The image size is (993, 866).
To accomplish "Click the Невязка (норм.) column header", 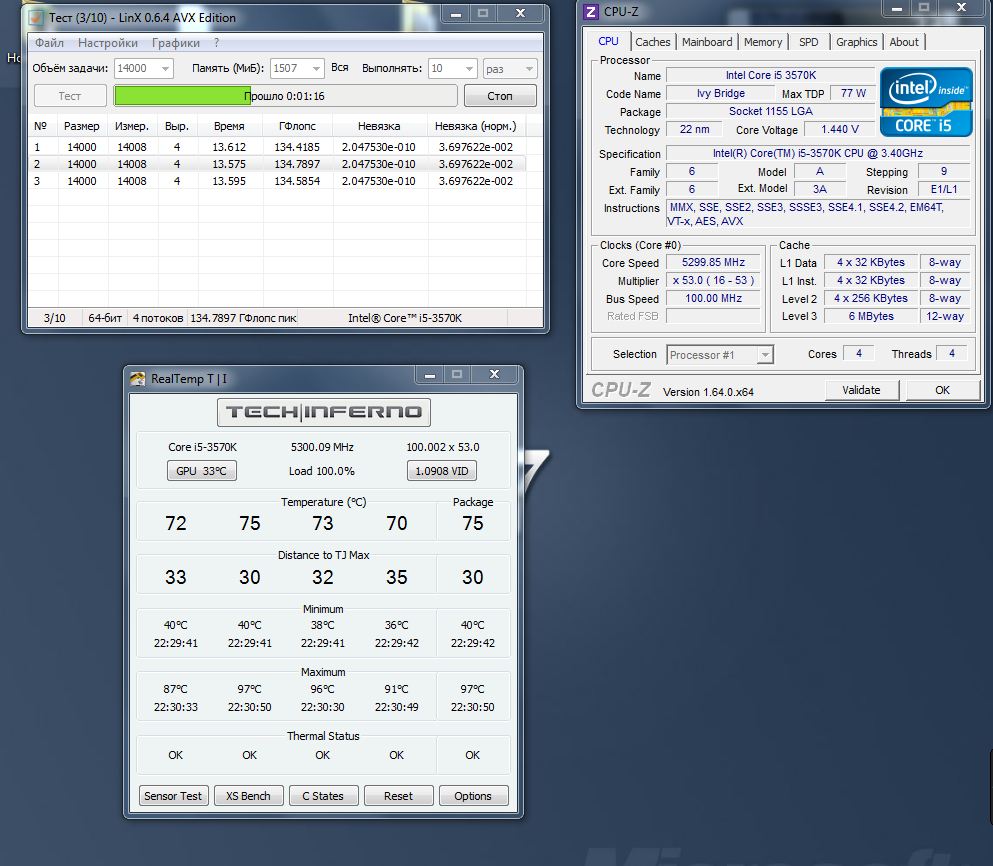I will [x=476, y=126].
